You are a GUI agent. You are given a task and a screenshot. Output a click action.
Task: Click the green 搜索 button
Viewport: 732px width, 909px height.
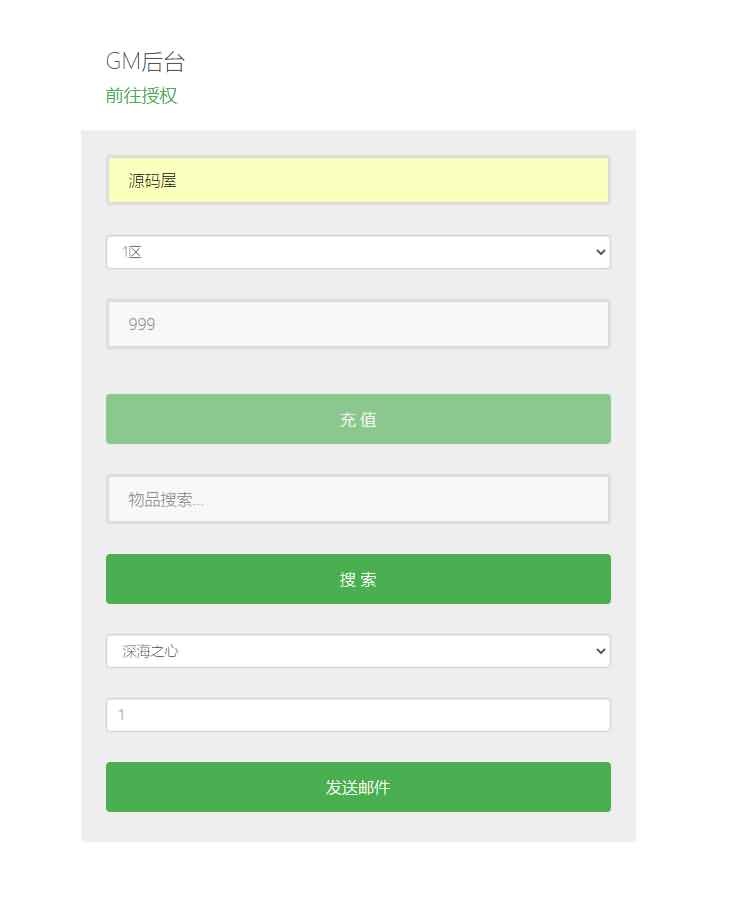(358, 579)
